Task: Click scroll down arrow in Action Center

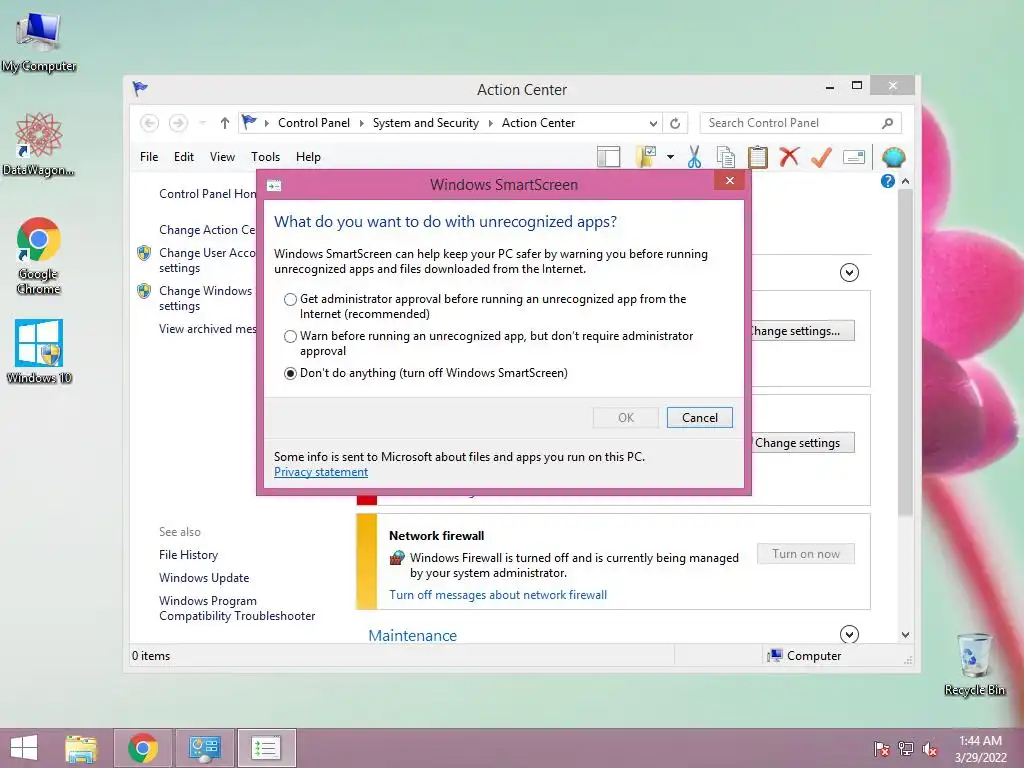Action: (x=905, y=634)
